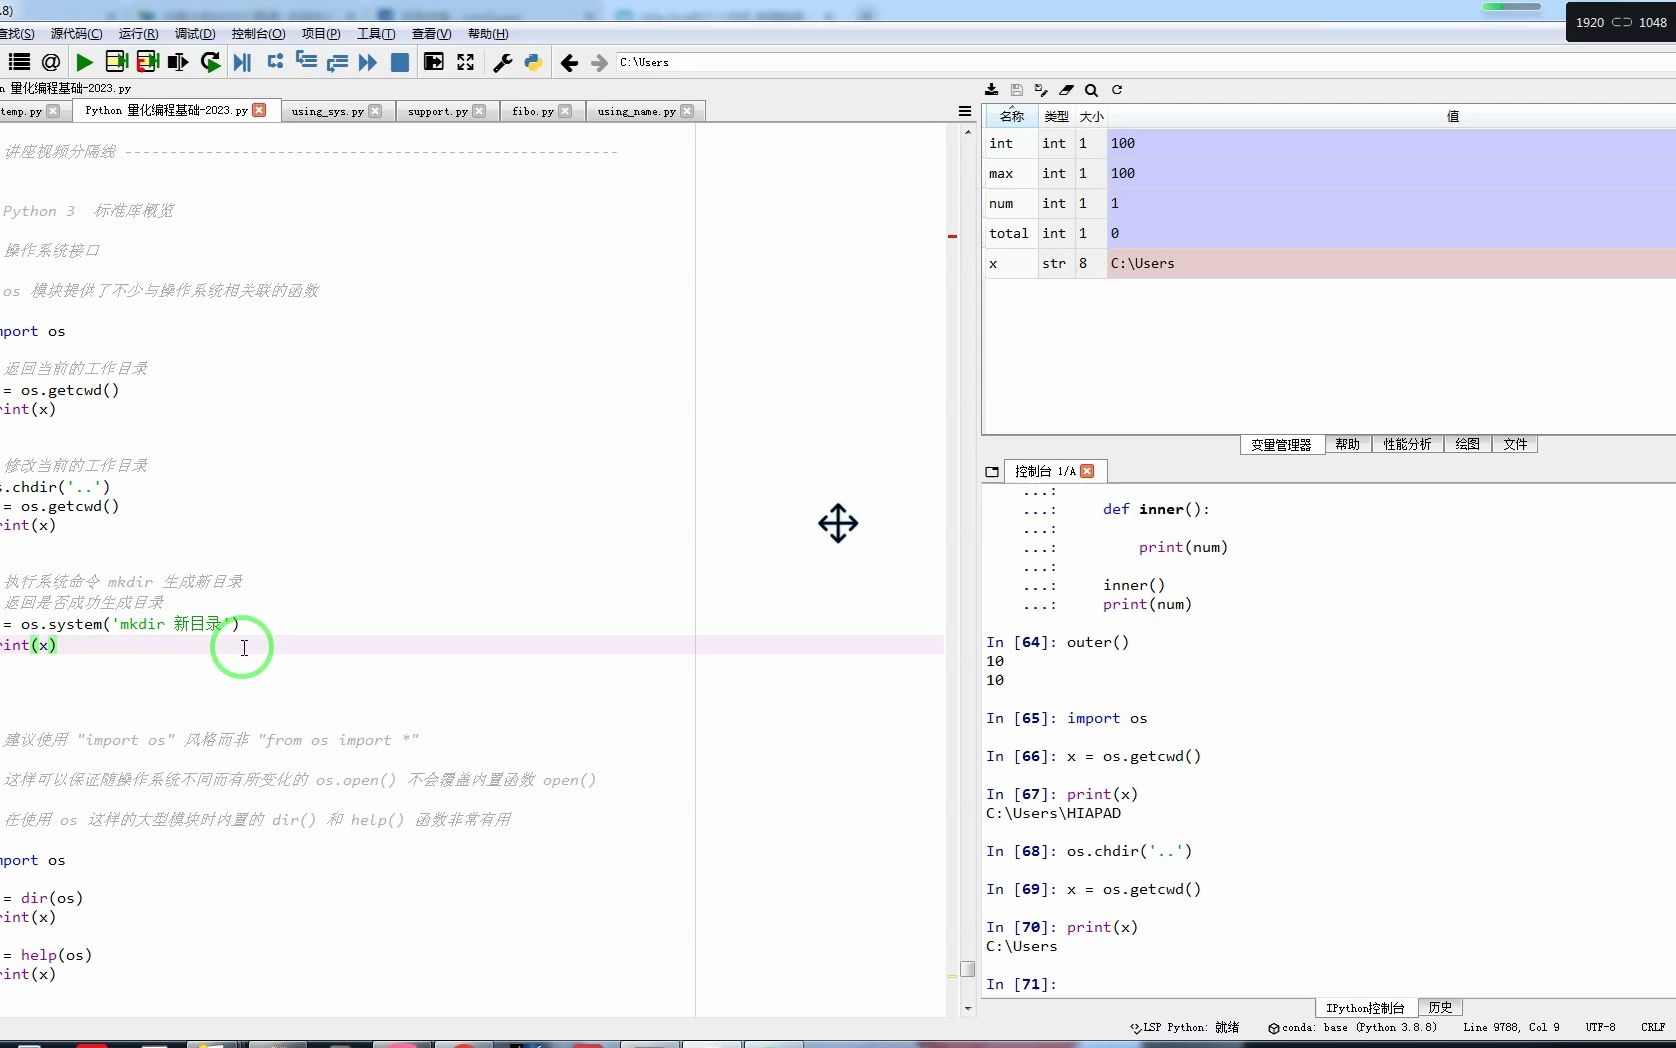Click the import data icon in Variable Explorer
Viewport: 1676px width, 1048px height.
click(991, 90)
